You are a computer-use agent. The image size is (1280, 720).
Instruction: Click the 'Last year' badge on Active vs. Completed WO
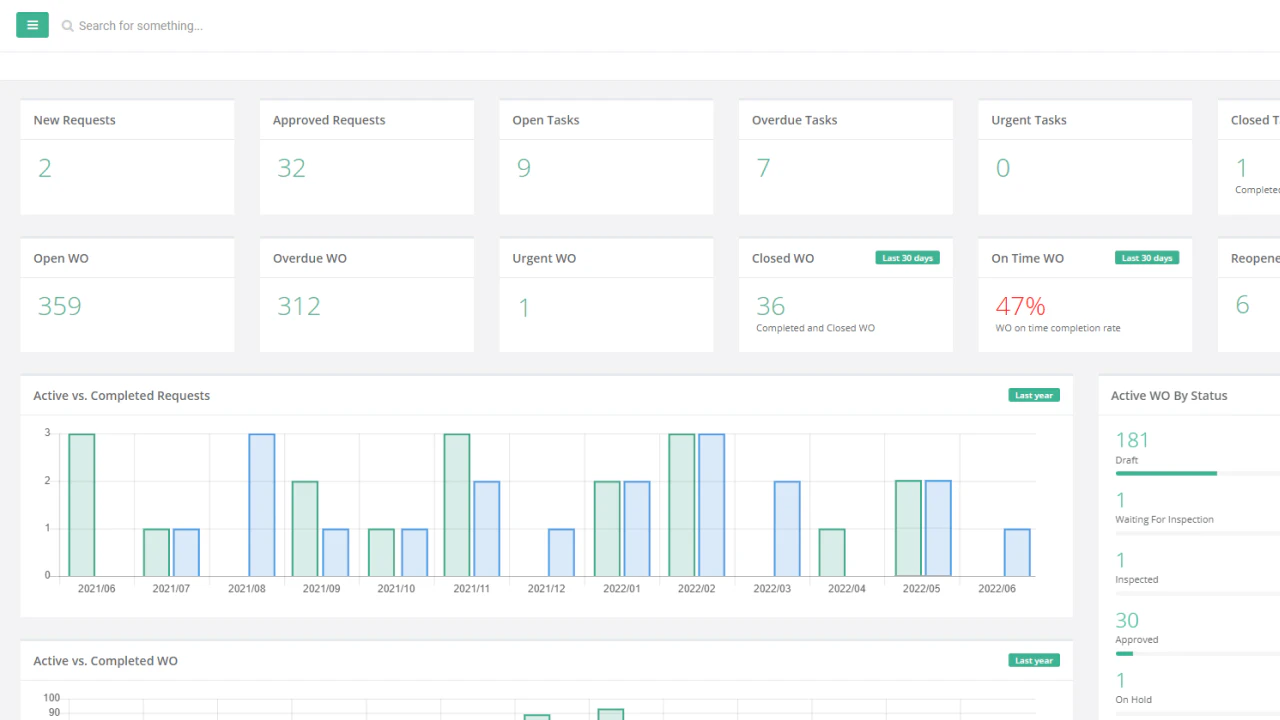(1033, 660)
